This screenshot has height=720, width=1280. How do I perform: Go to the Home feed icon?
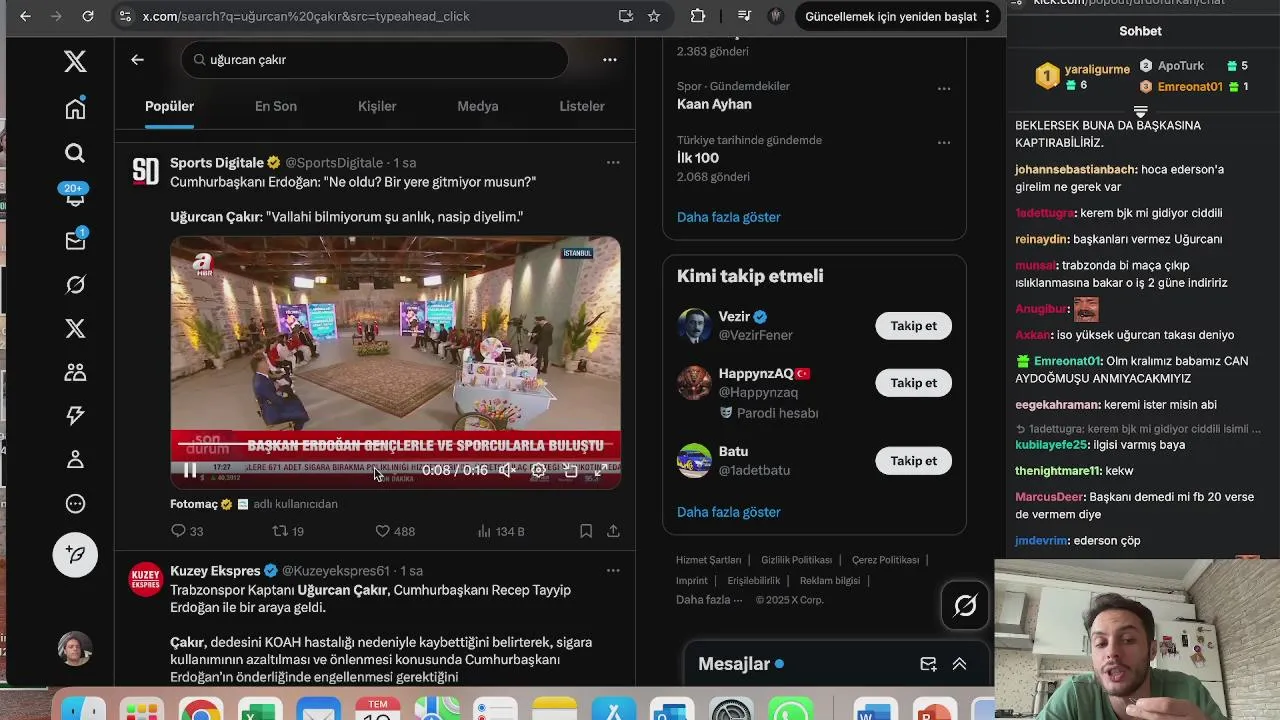pyautogui.click(x=75, y=108)
